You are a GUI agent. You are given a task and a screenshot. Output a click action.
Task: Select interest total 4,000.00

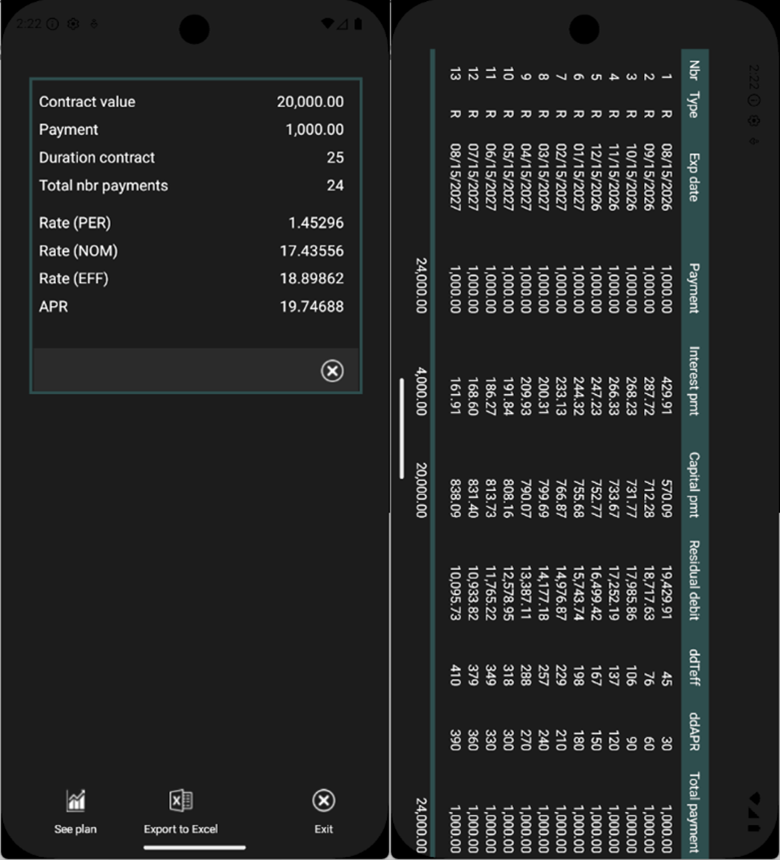420,392
